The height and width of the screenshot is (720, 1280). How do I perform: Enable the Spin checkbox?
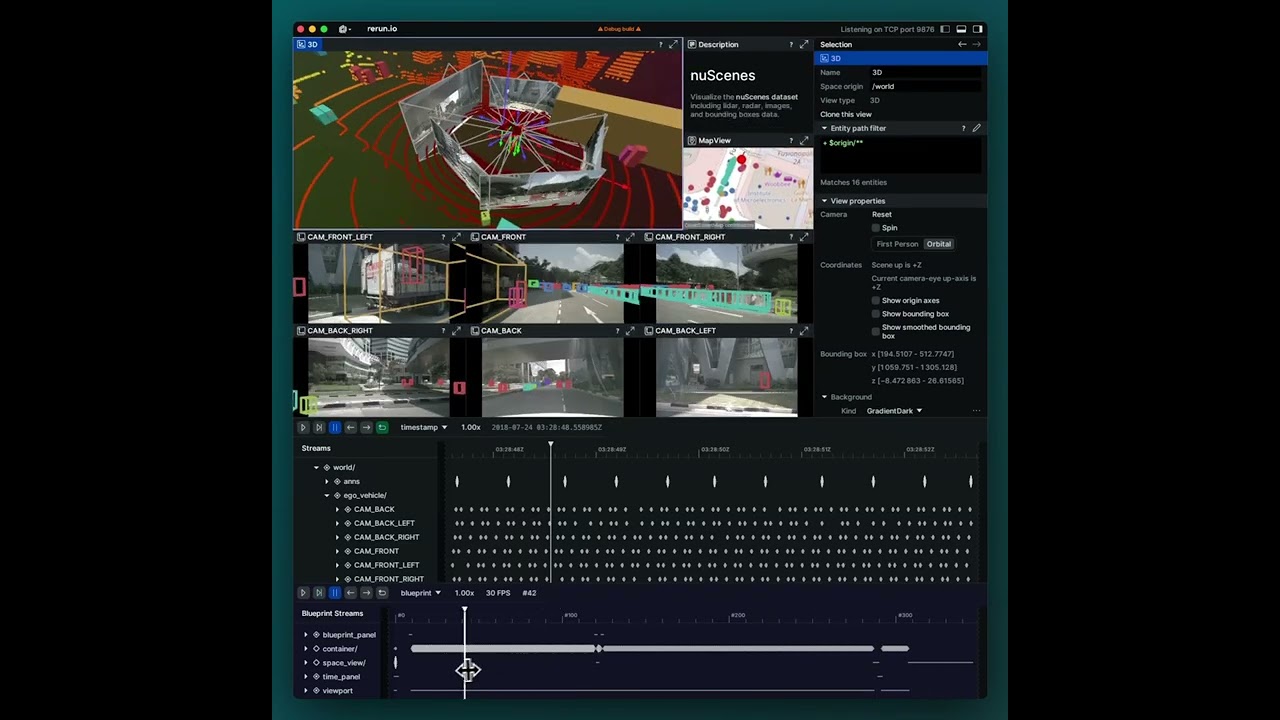pyautogui.click(x=876, y=228)
